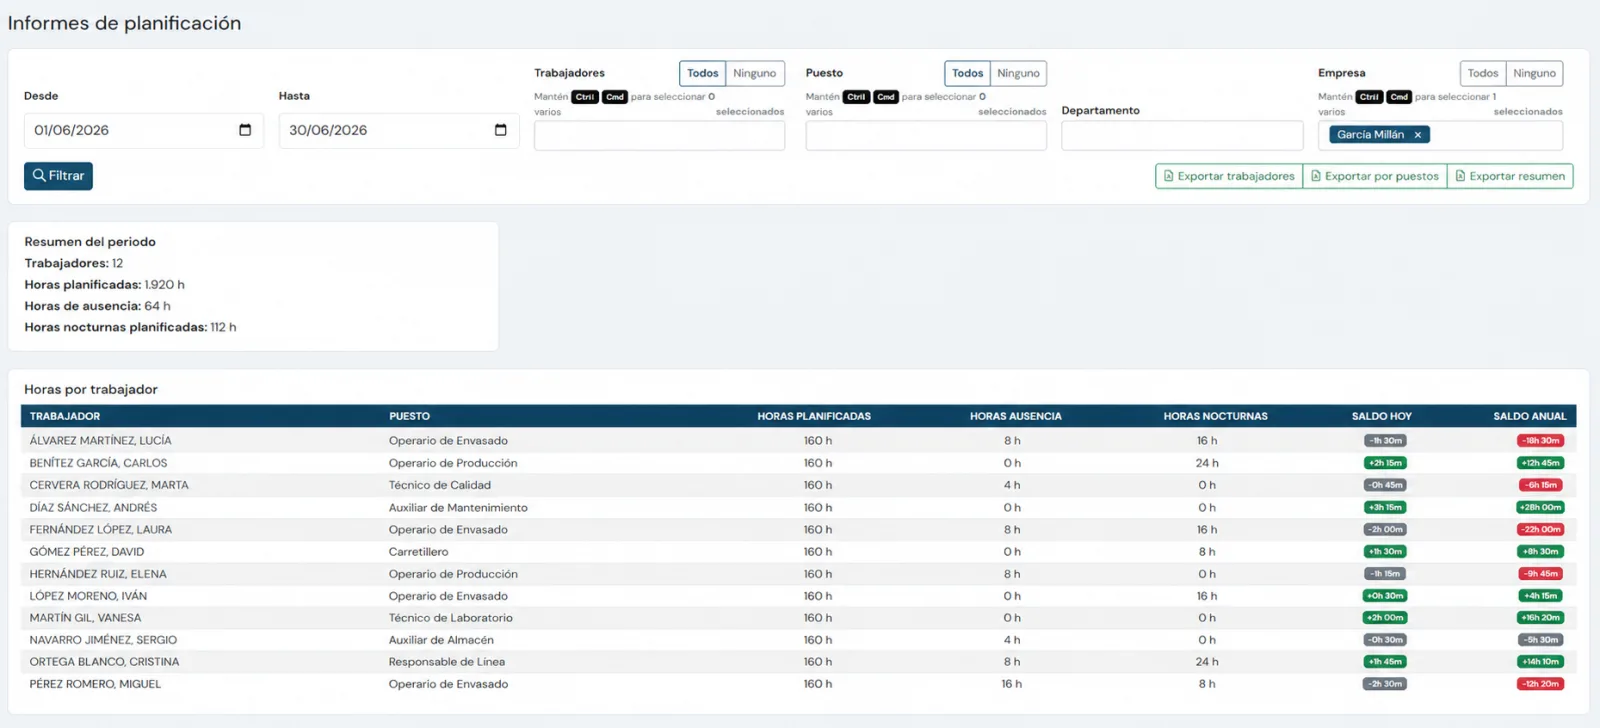Click annual balance badge for ORTEGA BLANCO
1600x728 pixels.
tap(1540, 662)
